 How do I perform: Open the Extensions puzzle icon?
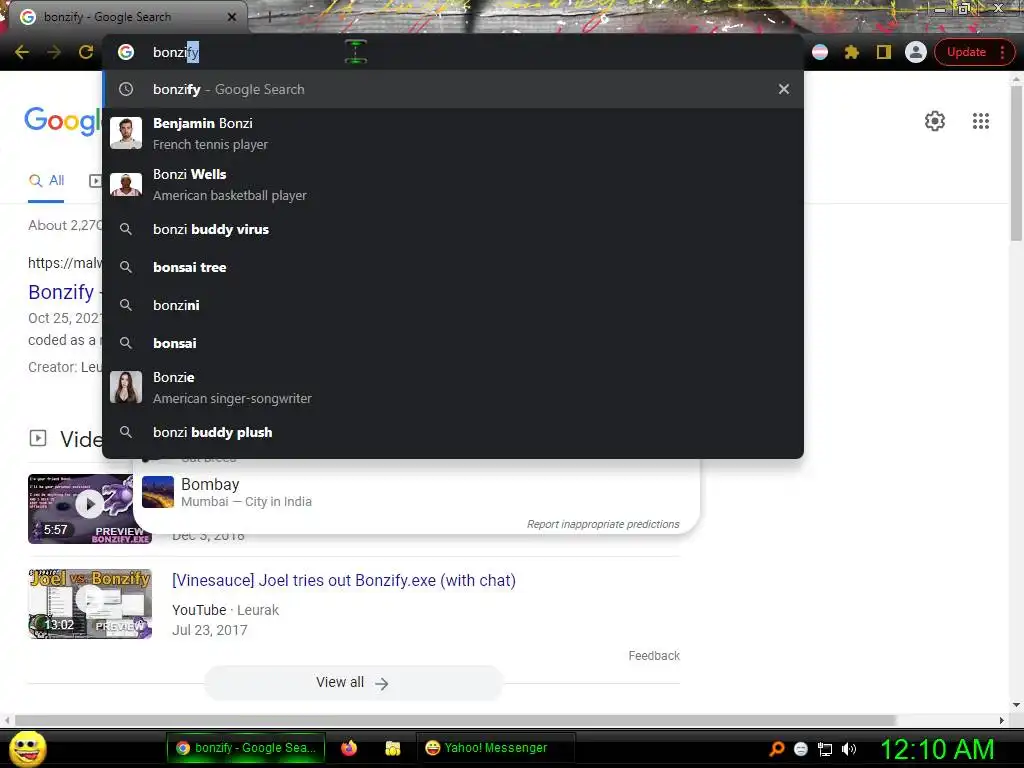(852, 52)
